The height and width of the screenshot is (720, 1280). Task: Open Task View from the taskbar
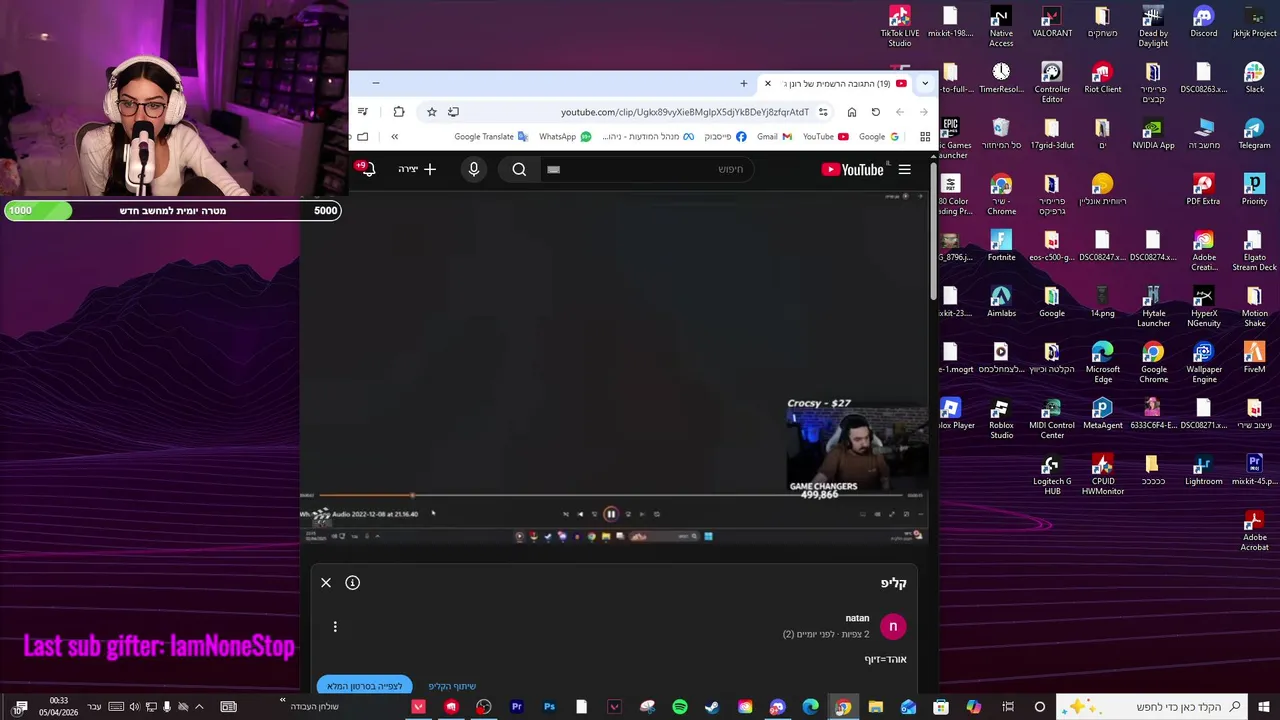click(x=1008, y=707)
